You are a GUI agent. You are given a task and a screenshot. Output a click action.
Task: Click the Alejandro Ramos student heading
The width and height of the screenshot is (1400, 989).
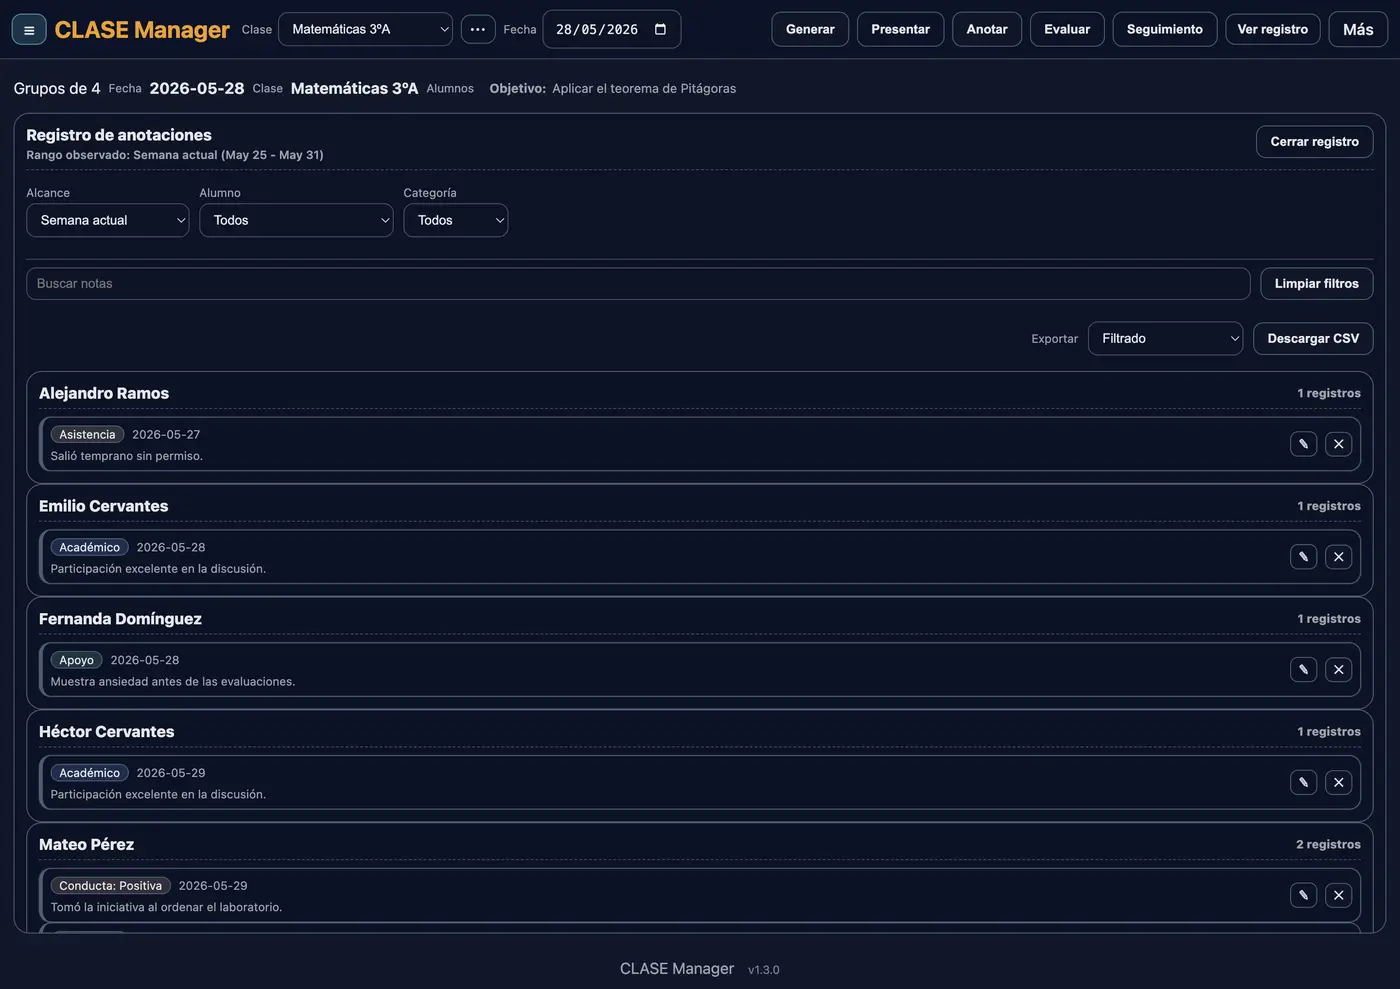[104, 393]
